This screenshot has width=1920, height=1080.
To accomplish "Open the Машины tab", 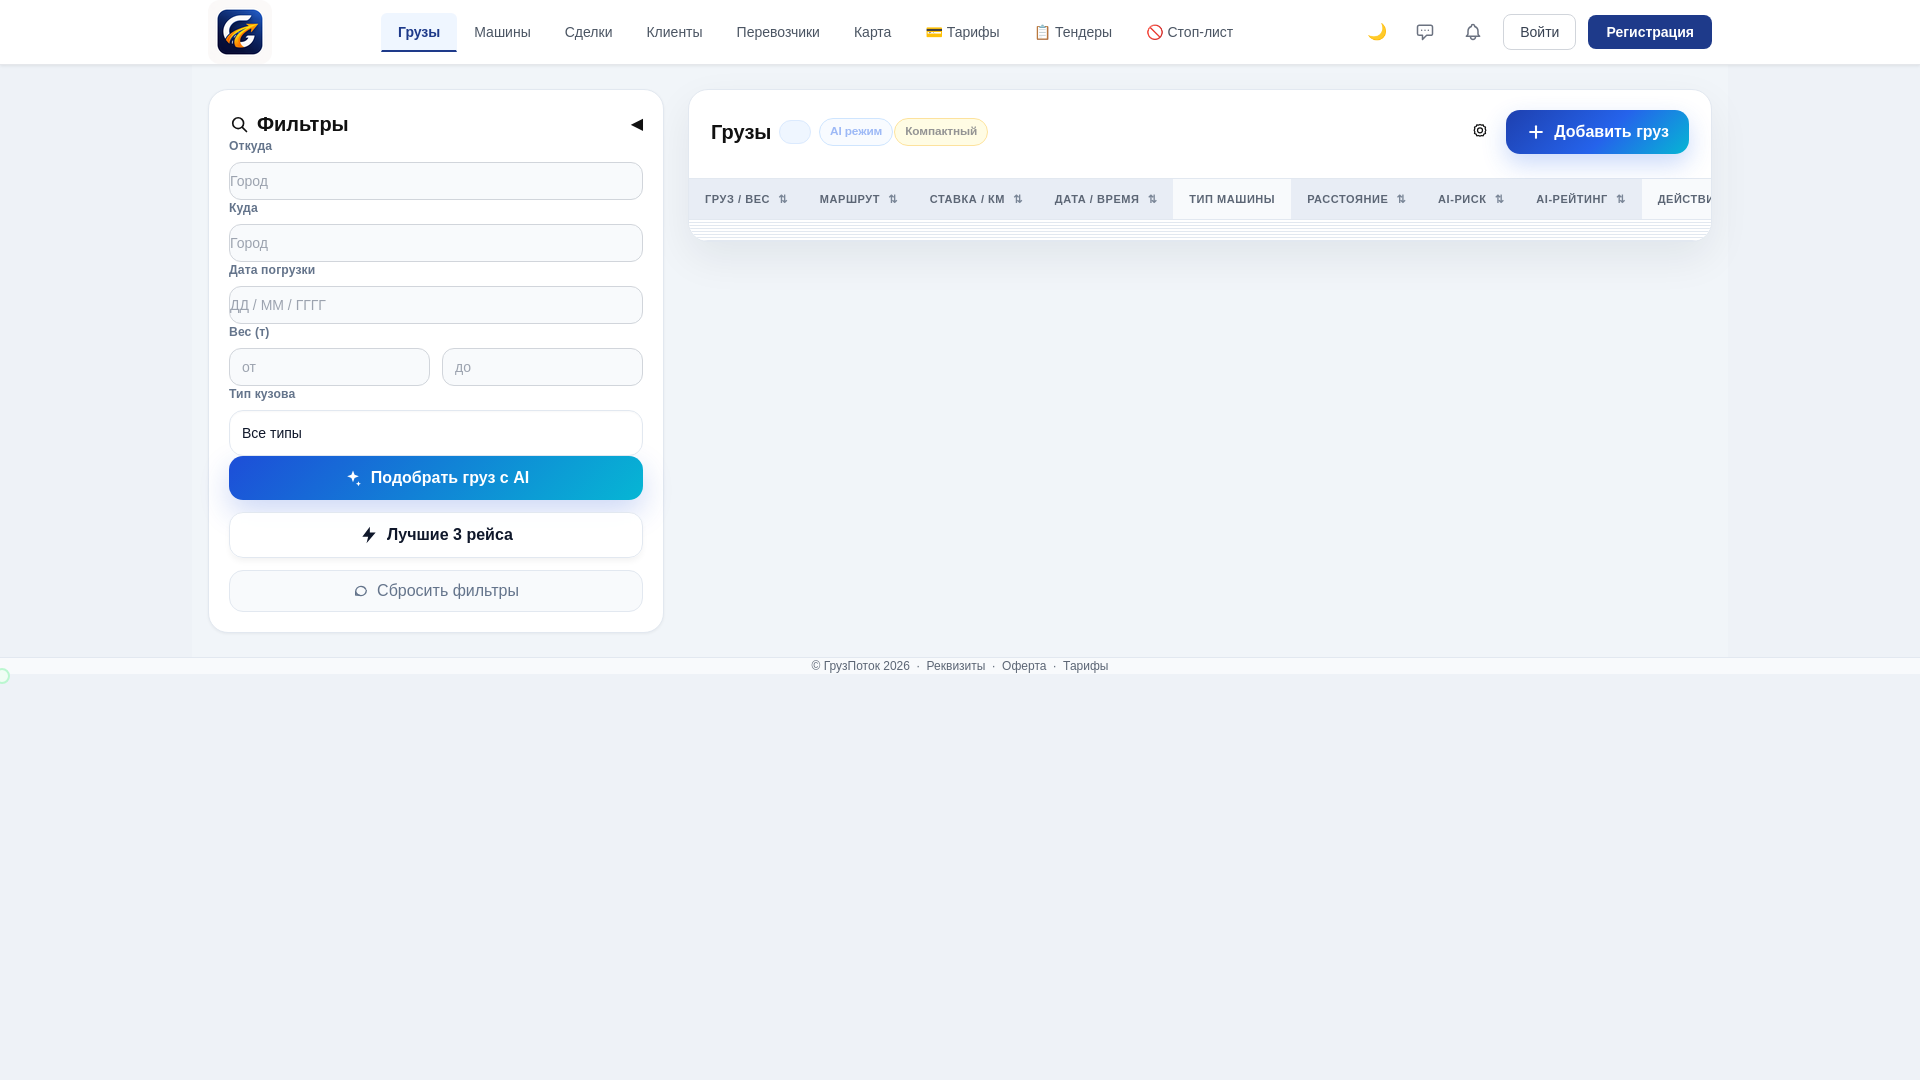I will 502,32.
